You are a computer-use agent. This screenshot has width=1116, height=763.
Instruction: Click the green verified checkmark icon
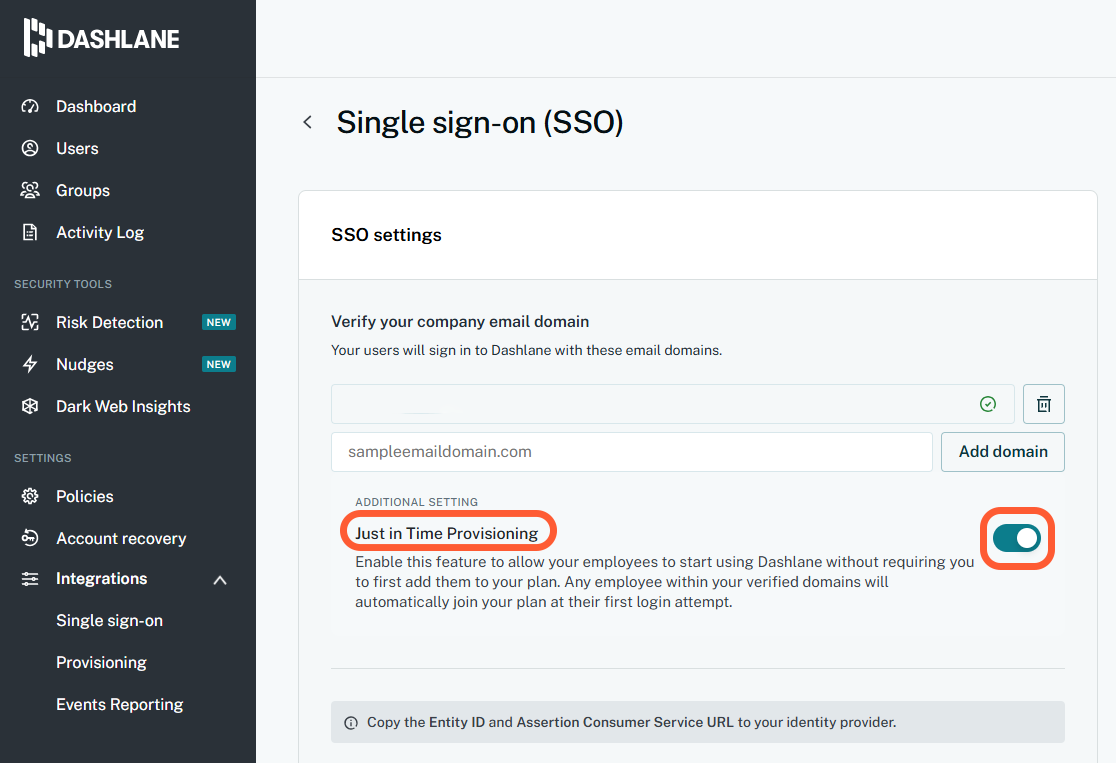(x=987, y=404)
